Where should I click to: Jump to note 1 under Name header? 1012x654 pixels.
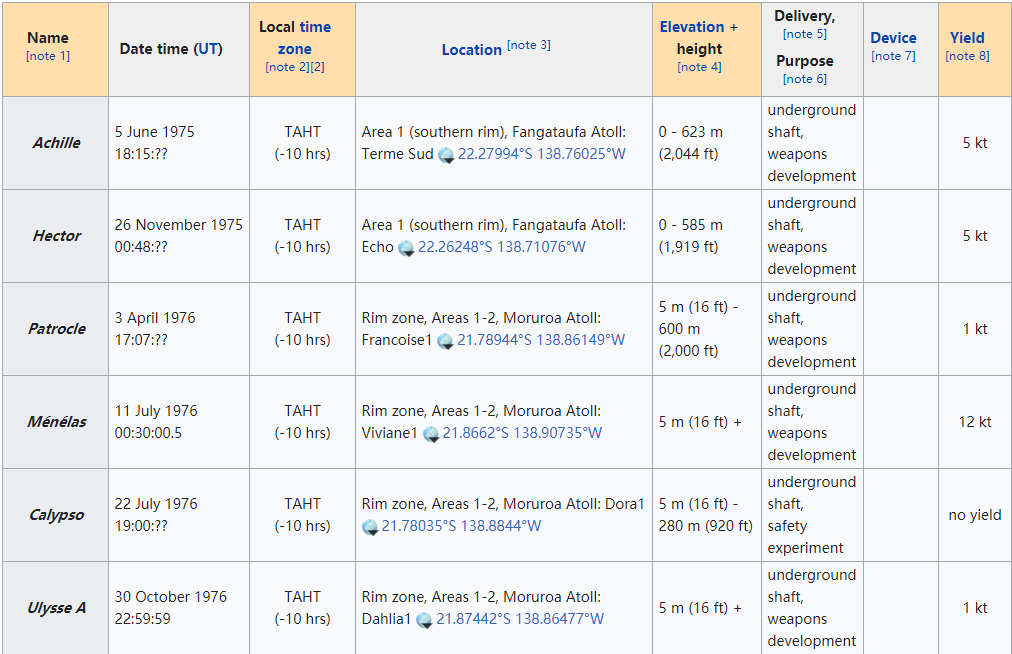click(48, 56)
